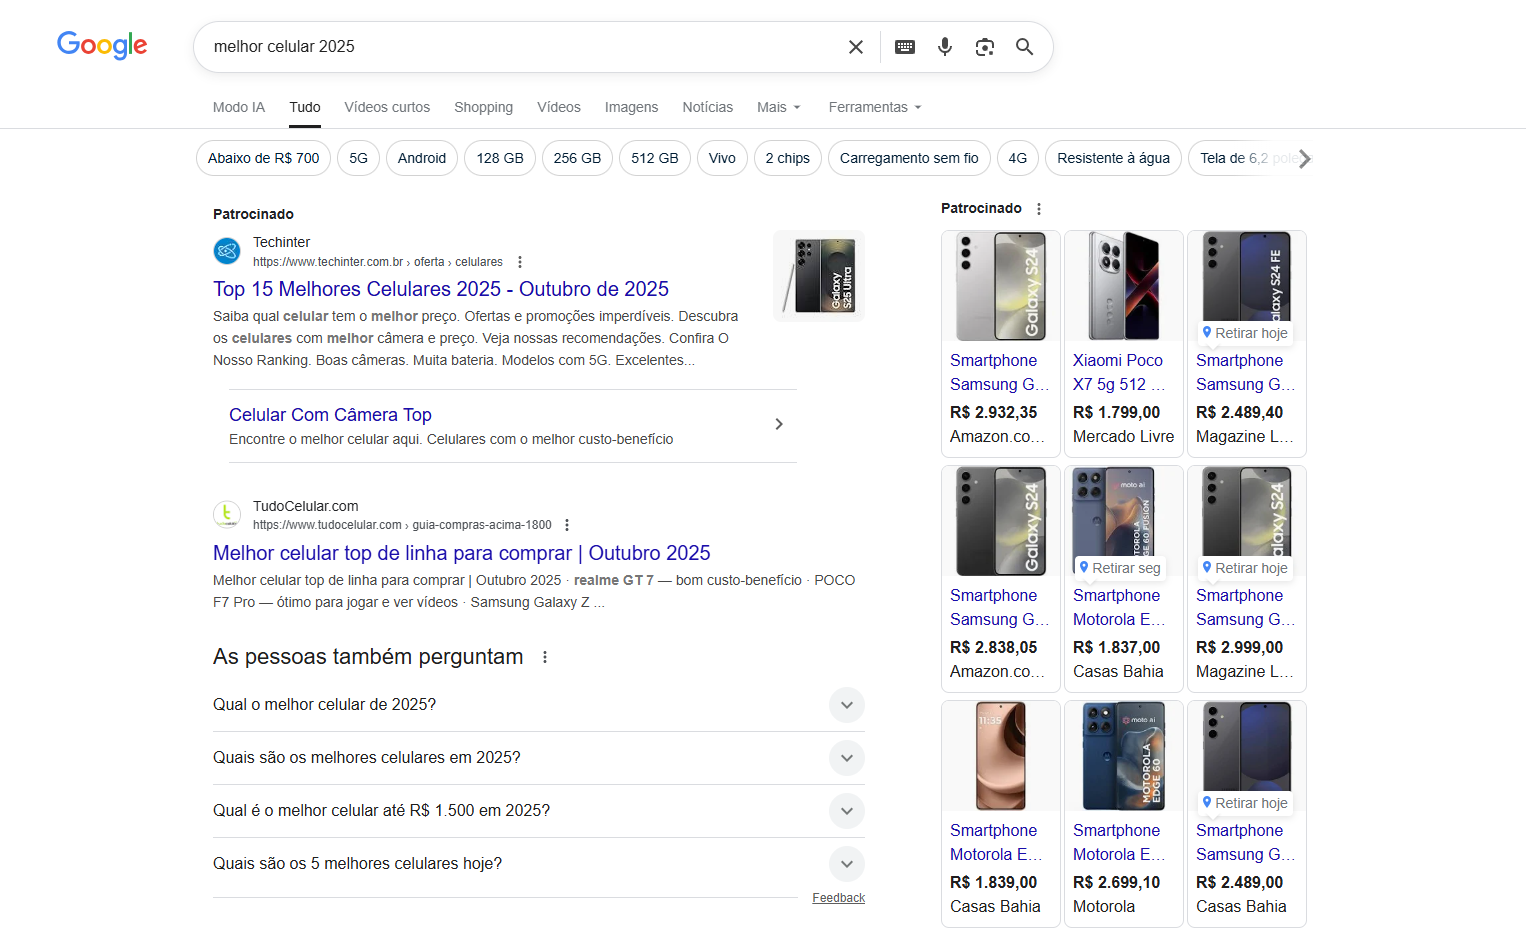This screenshot has height=932, width=1526.
Task: Expand question Qual o melhor celular de 2025?
Action: tap(846, 705)
